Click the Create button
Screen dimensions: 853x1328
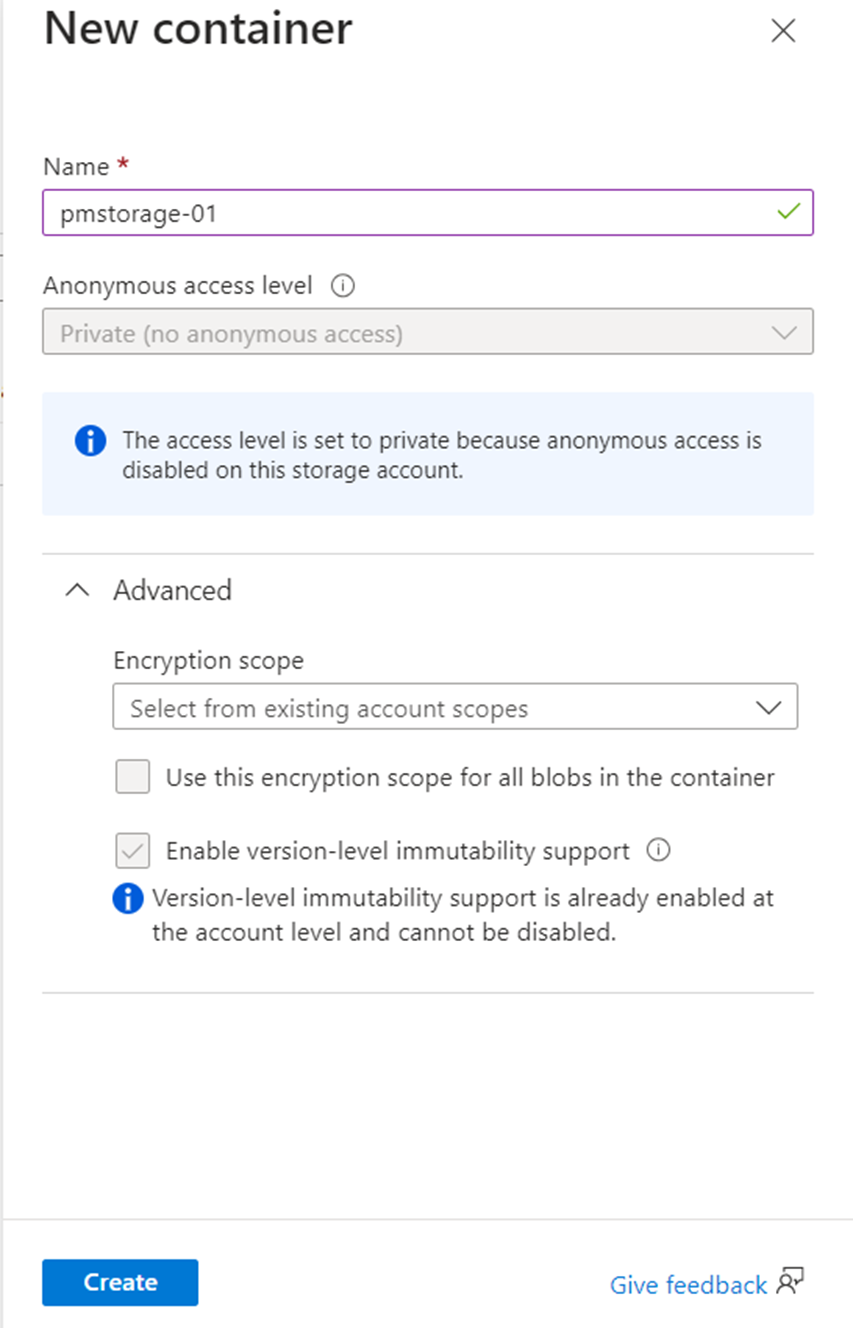pos(120,1282)
